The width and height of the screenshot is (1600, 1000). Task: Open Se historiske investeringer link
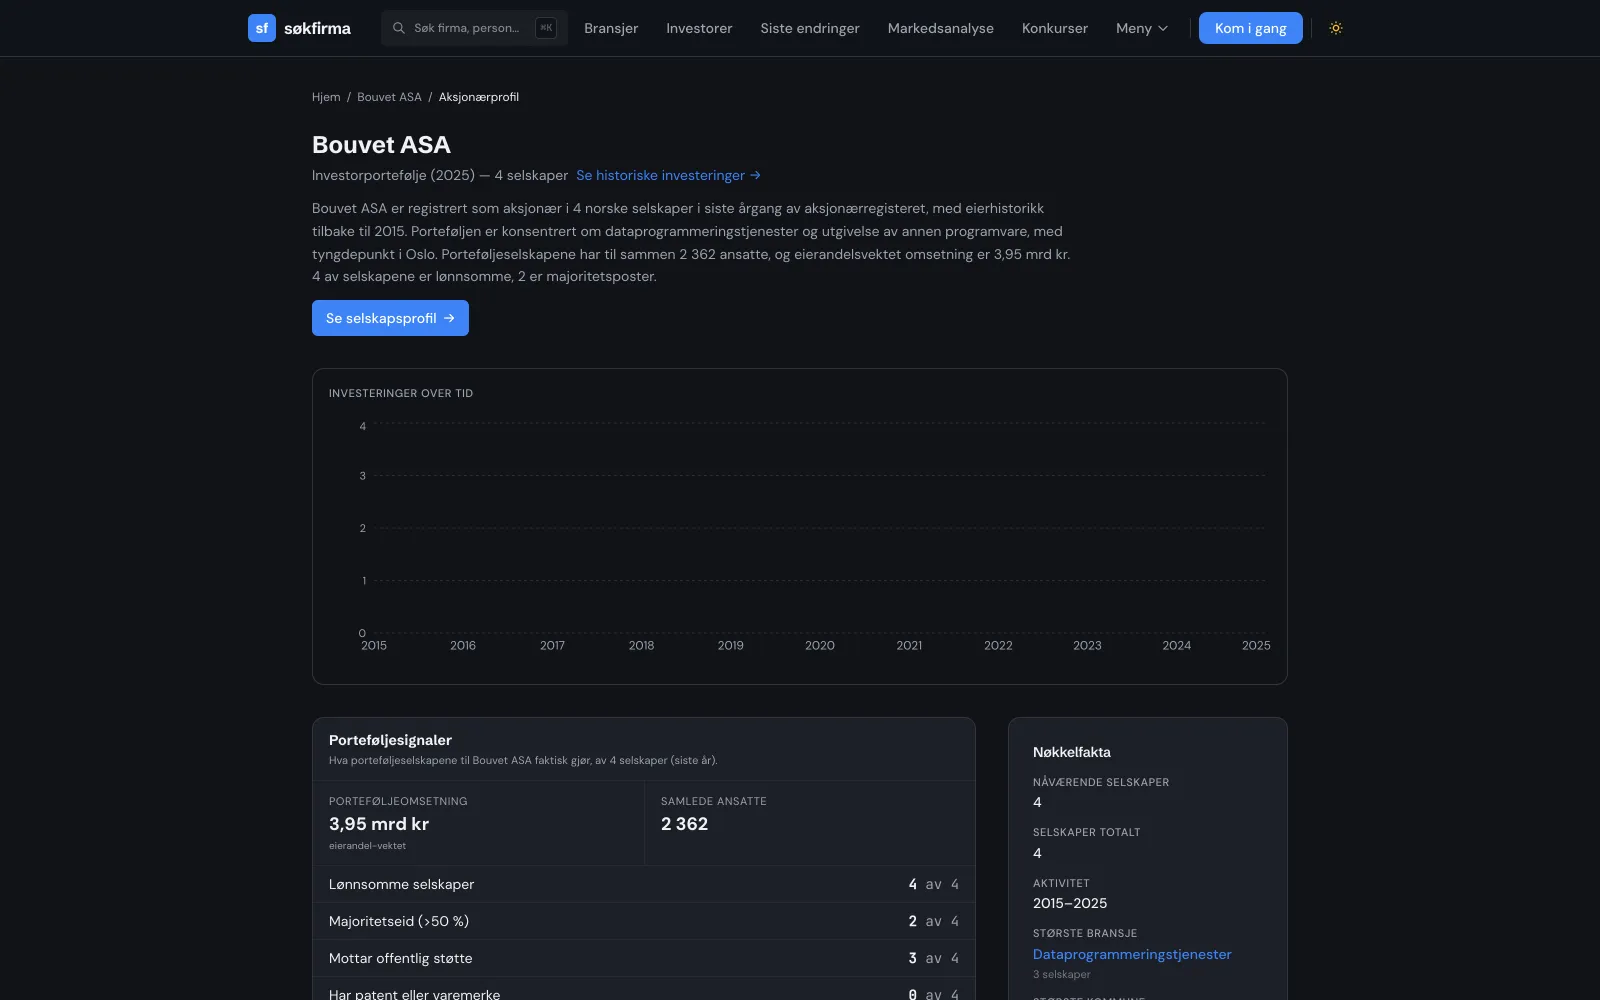tap(668, 175)
